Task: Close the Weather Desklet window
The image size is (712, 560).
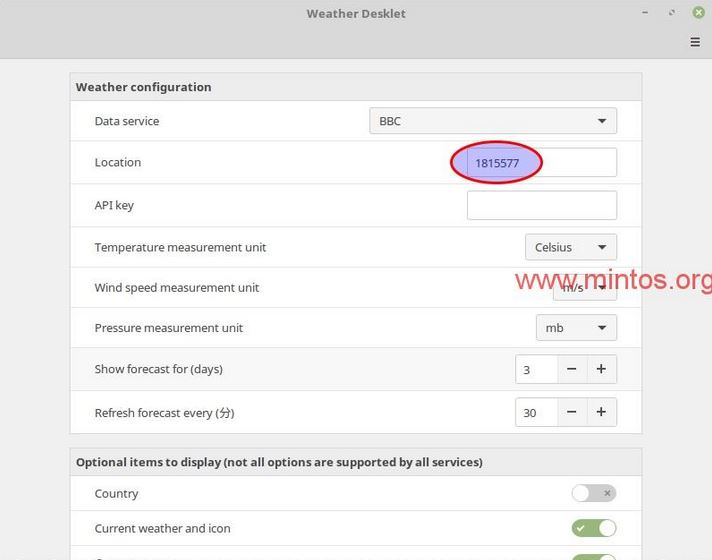Action: click(x=698, y=13)
